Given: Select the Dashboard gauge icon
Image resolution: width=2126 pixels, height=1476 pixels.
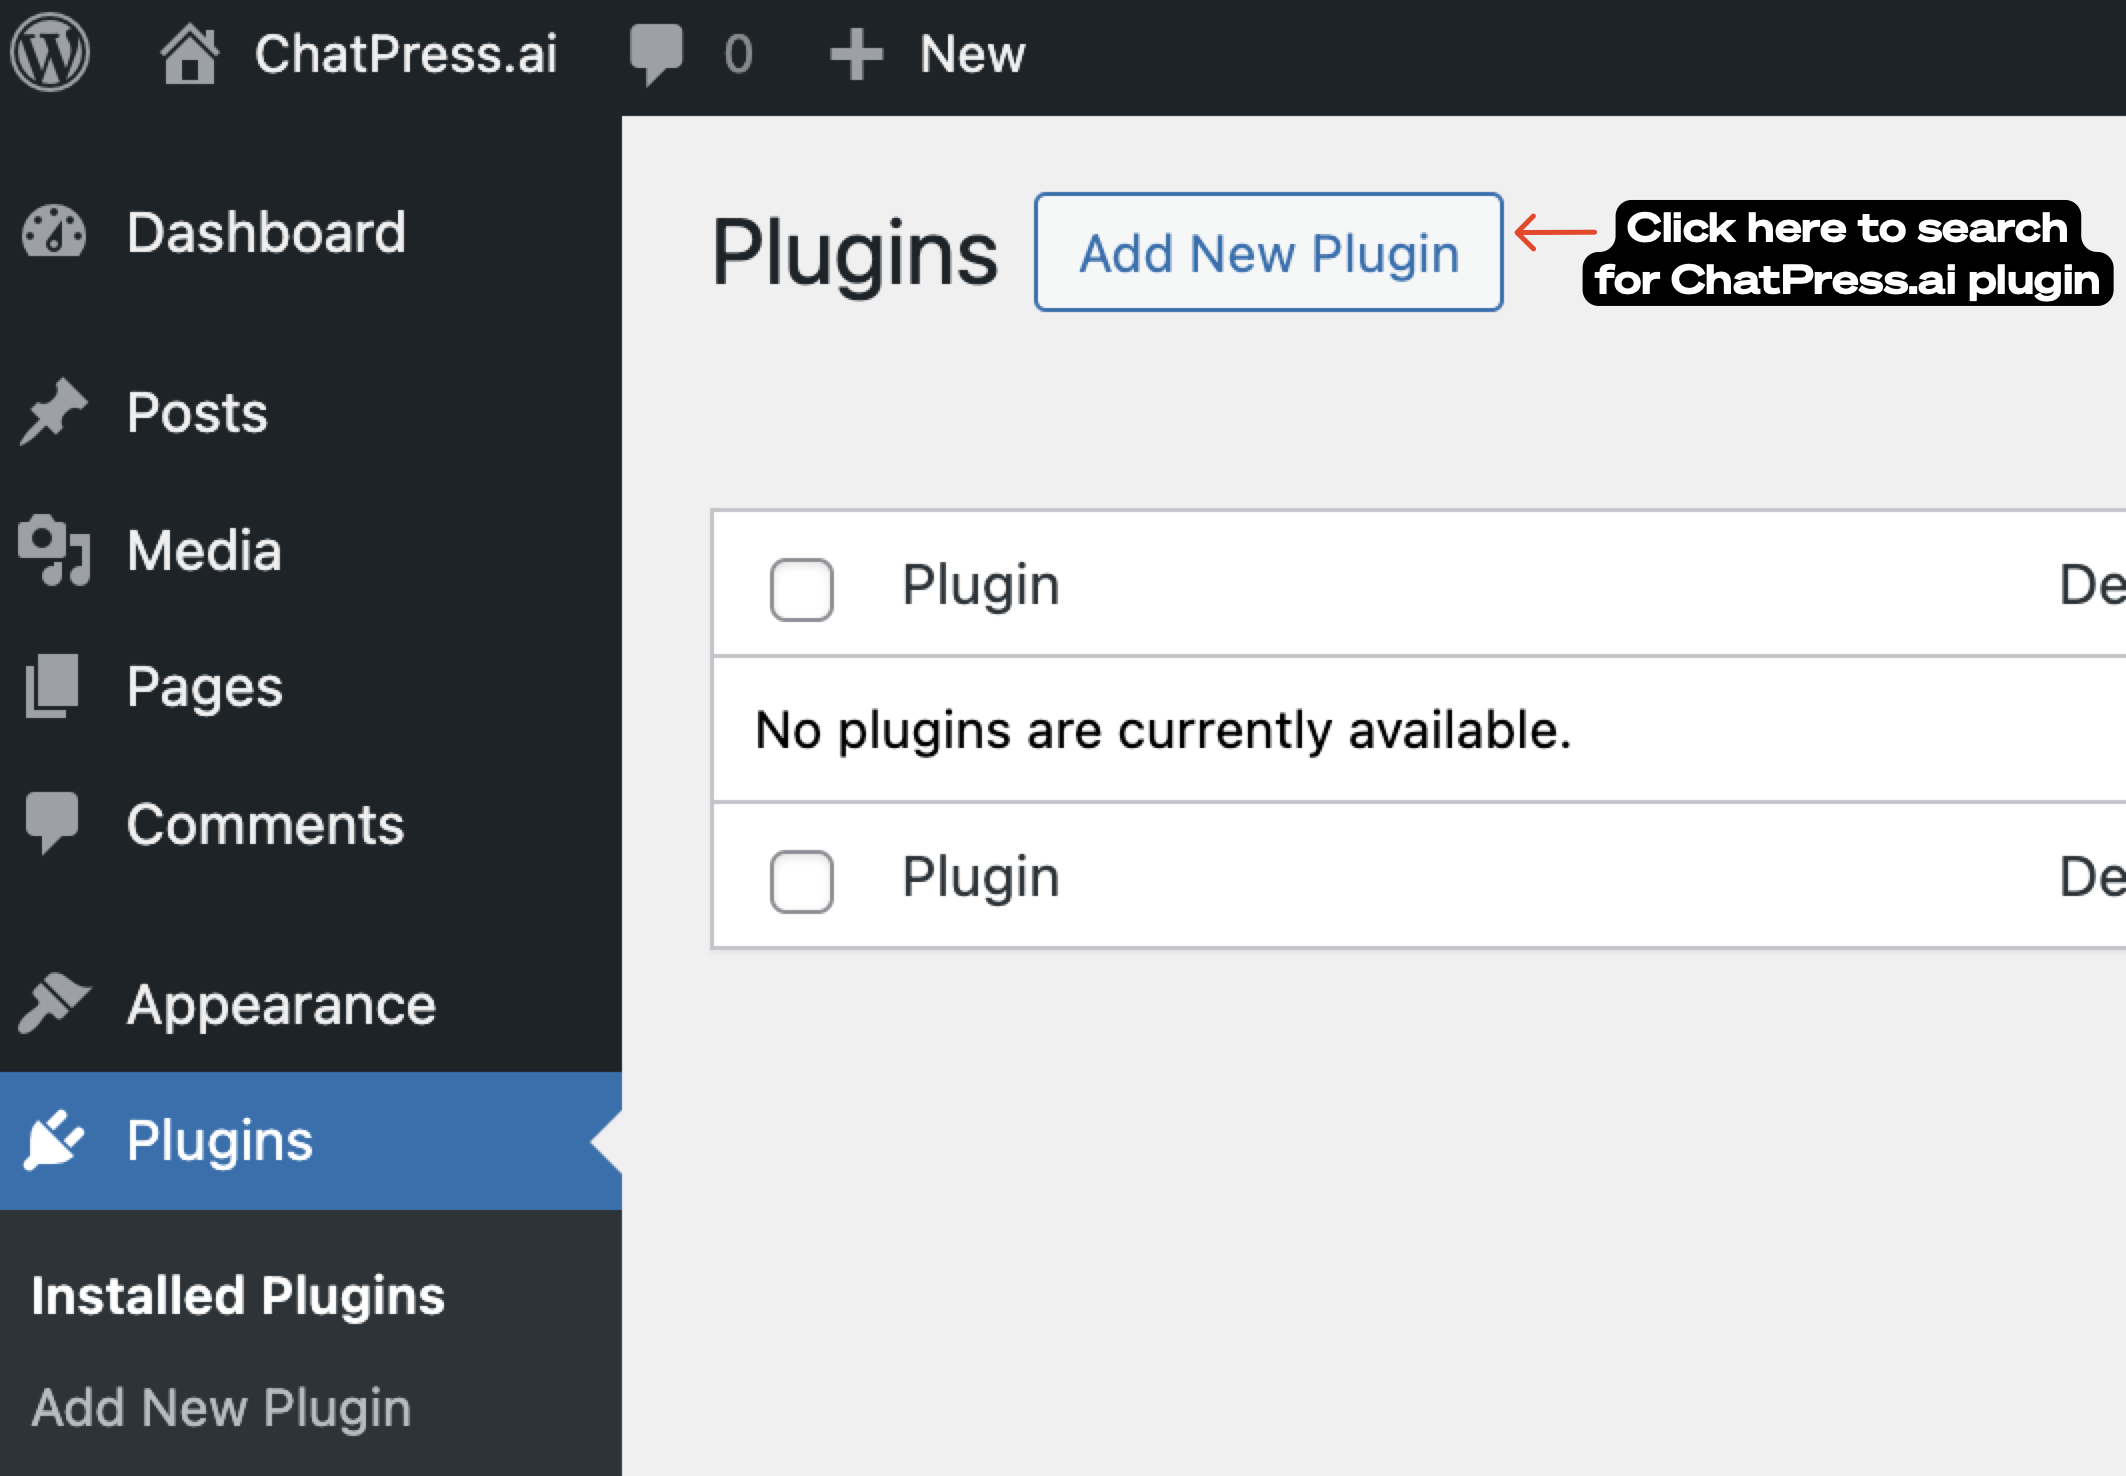Looking at the screenshot, I should coord(55,233).
